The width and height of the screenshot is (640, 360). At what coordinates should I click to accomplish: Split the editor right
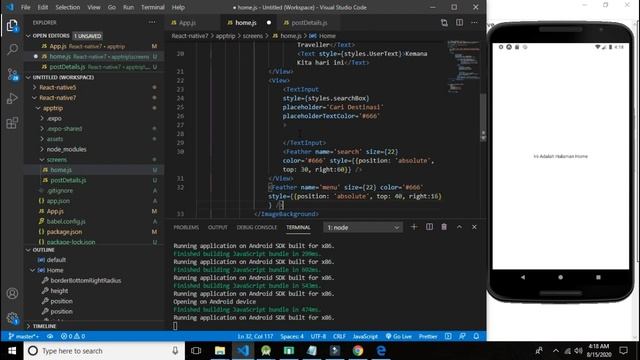click(x=460, y=23)
